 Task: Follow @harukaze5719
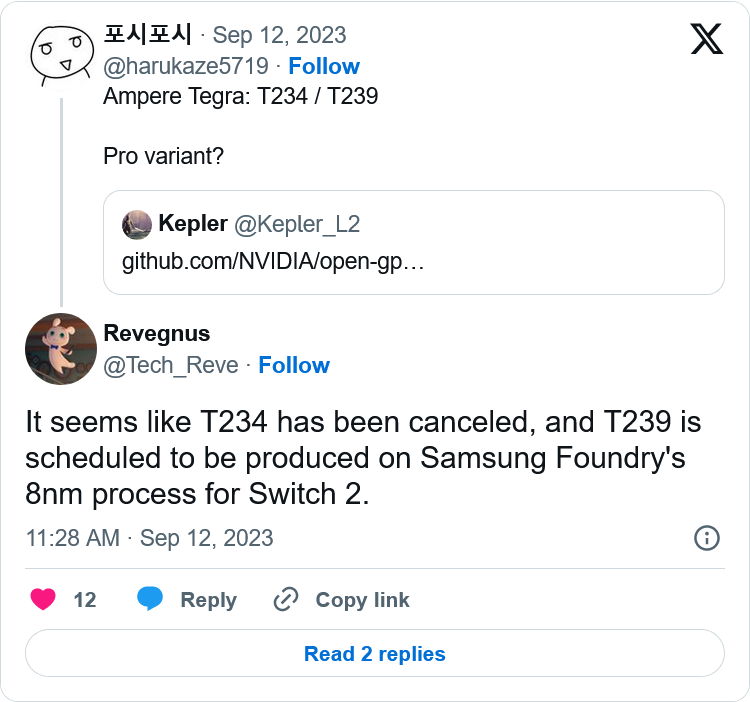324,66
